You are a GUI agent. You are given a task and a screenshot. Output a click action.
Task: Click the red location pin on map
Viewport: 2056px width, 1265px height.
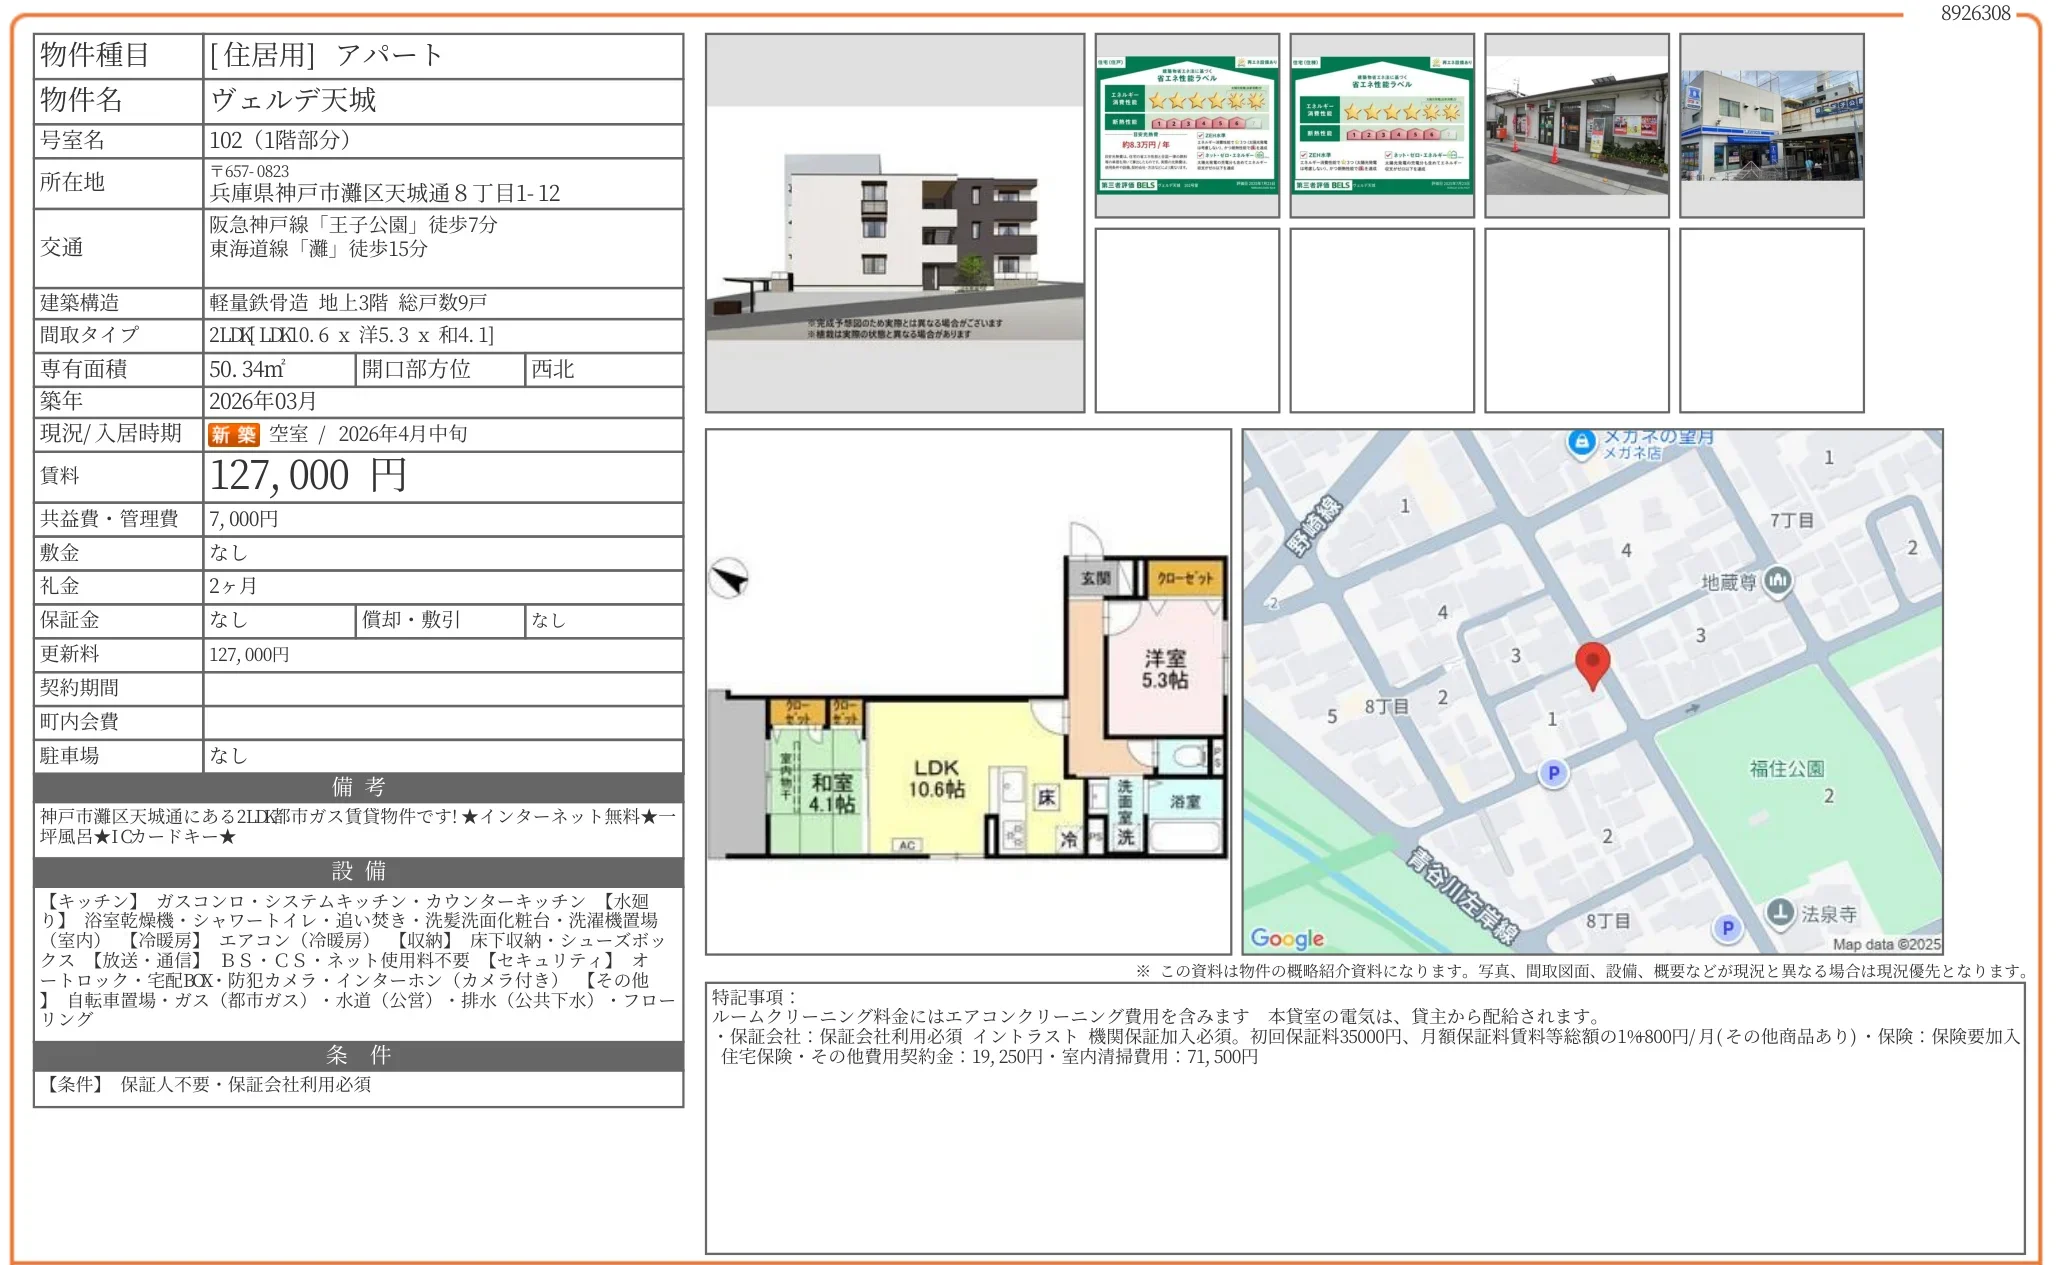tap(1592, 663)
